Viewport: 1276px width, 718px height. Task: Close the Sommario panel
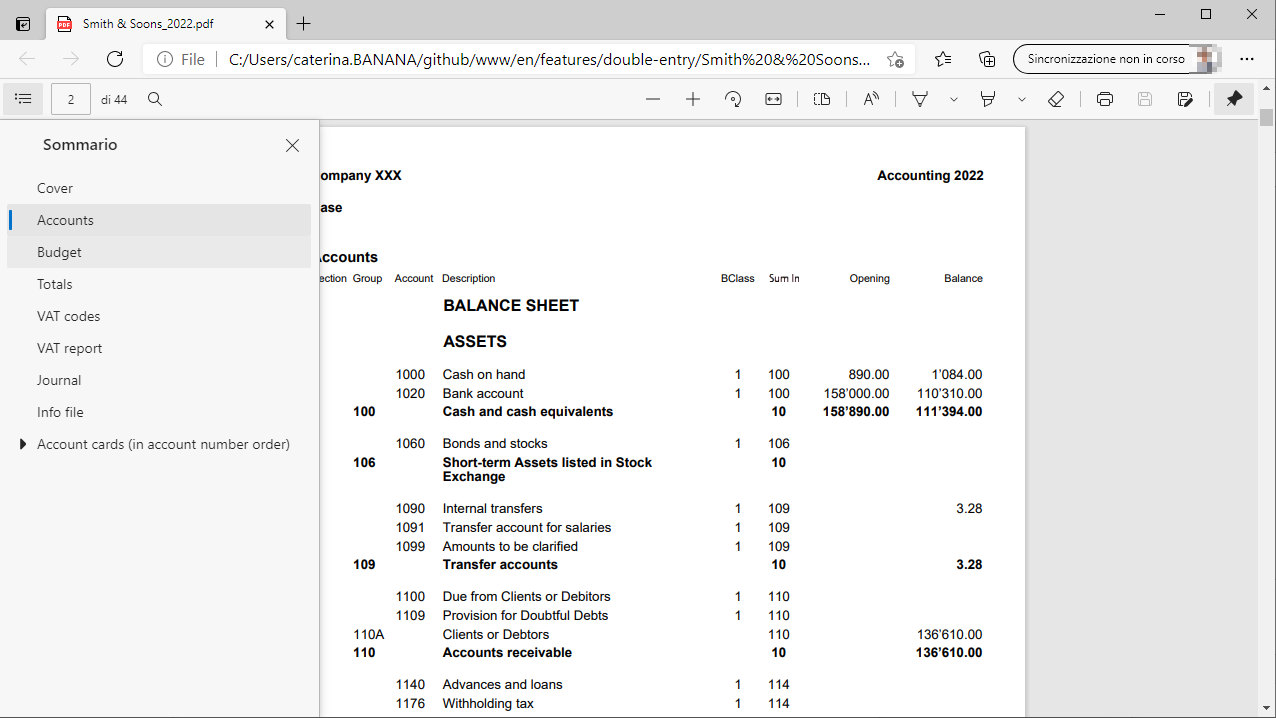click(292, 145)
